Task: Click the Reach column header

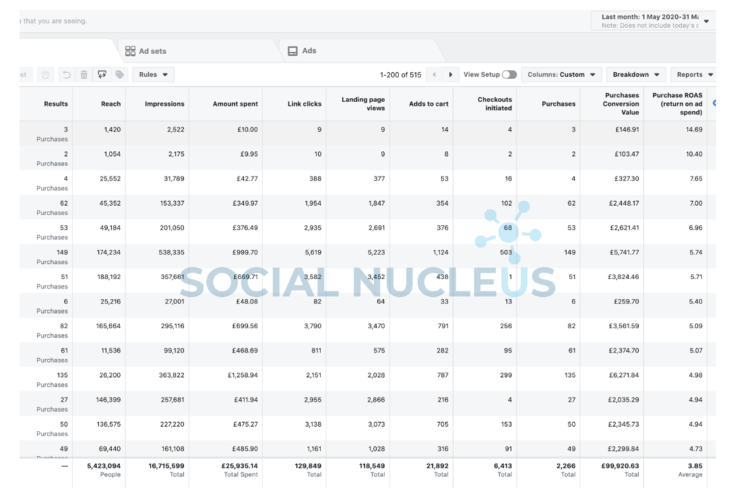Action: (111, 104)
